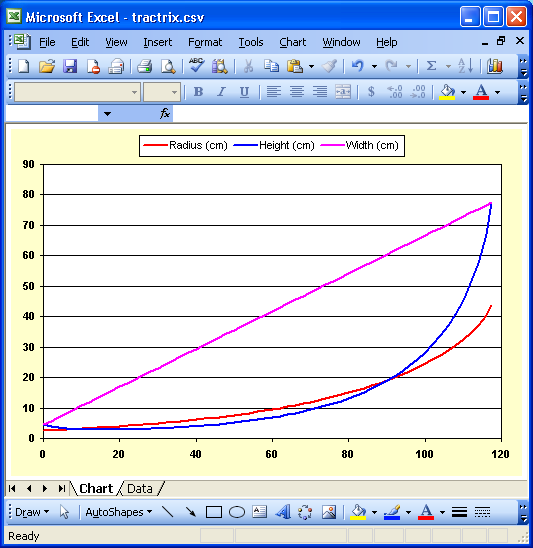Select the Format Painter brush icon

[x=329, y=66]
